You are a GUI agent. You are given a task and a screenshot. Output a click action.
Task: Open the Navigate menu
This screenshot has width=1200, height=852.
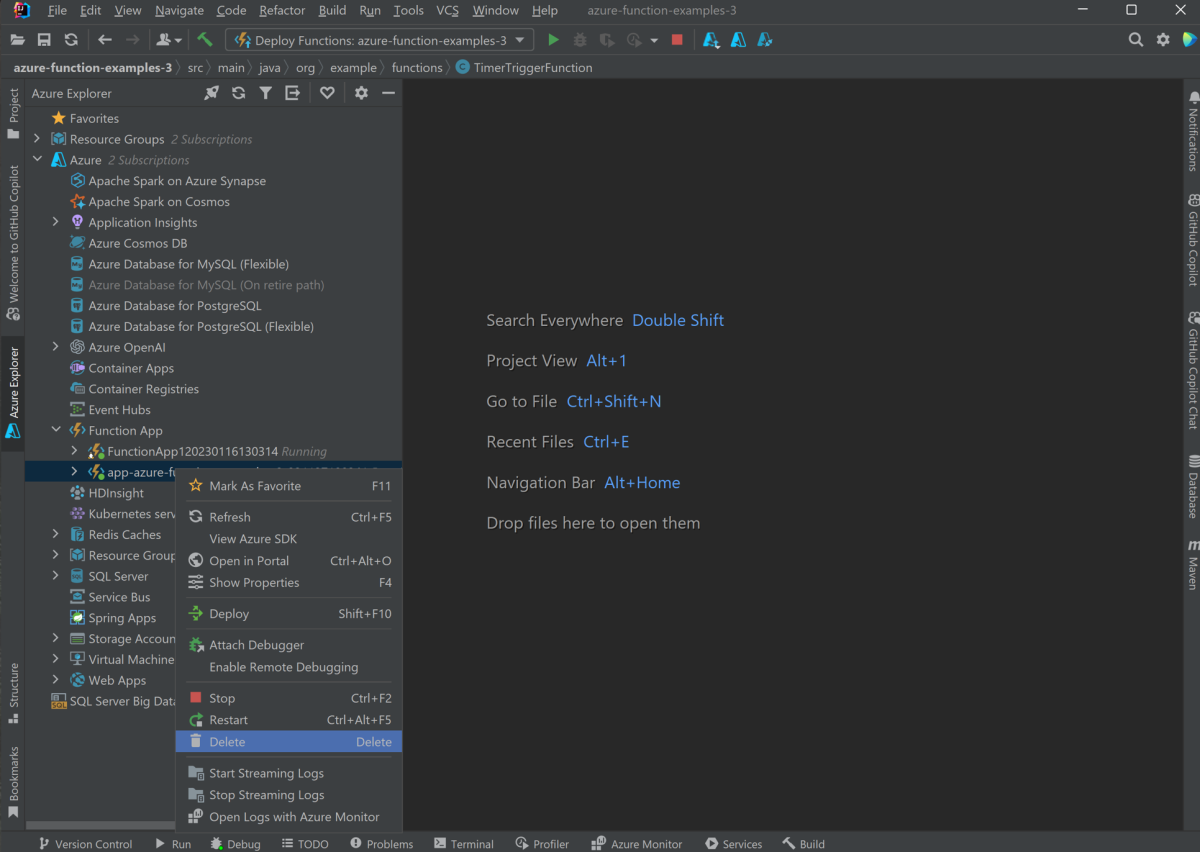pyautogui.click(x=178, y=10)
